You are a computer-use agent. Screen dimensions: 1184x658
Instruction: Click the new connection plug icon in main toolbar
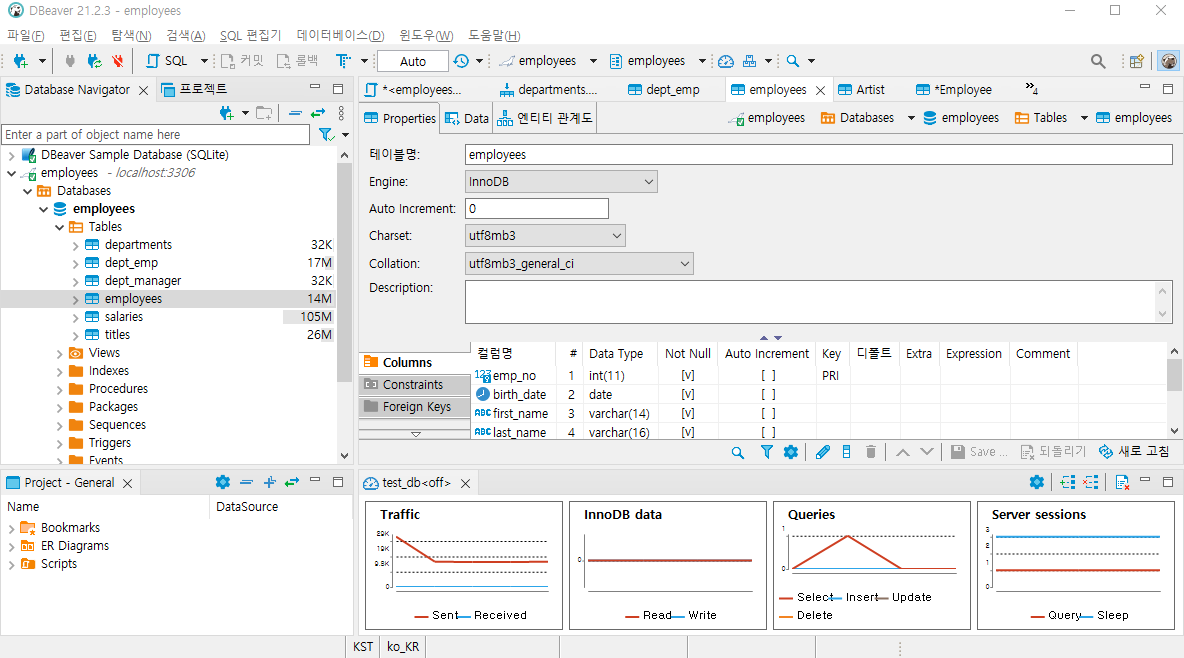coord(20,61)
